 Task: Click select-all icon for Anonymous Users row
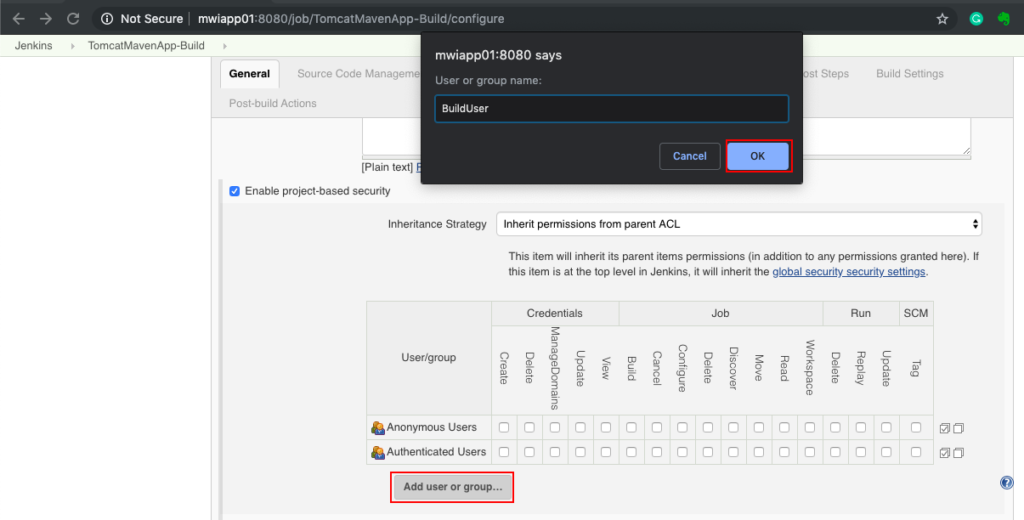[x=944, y=428]
